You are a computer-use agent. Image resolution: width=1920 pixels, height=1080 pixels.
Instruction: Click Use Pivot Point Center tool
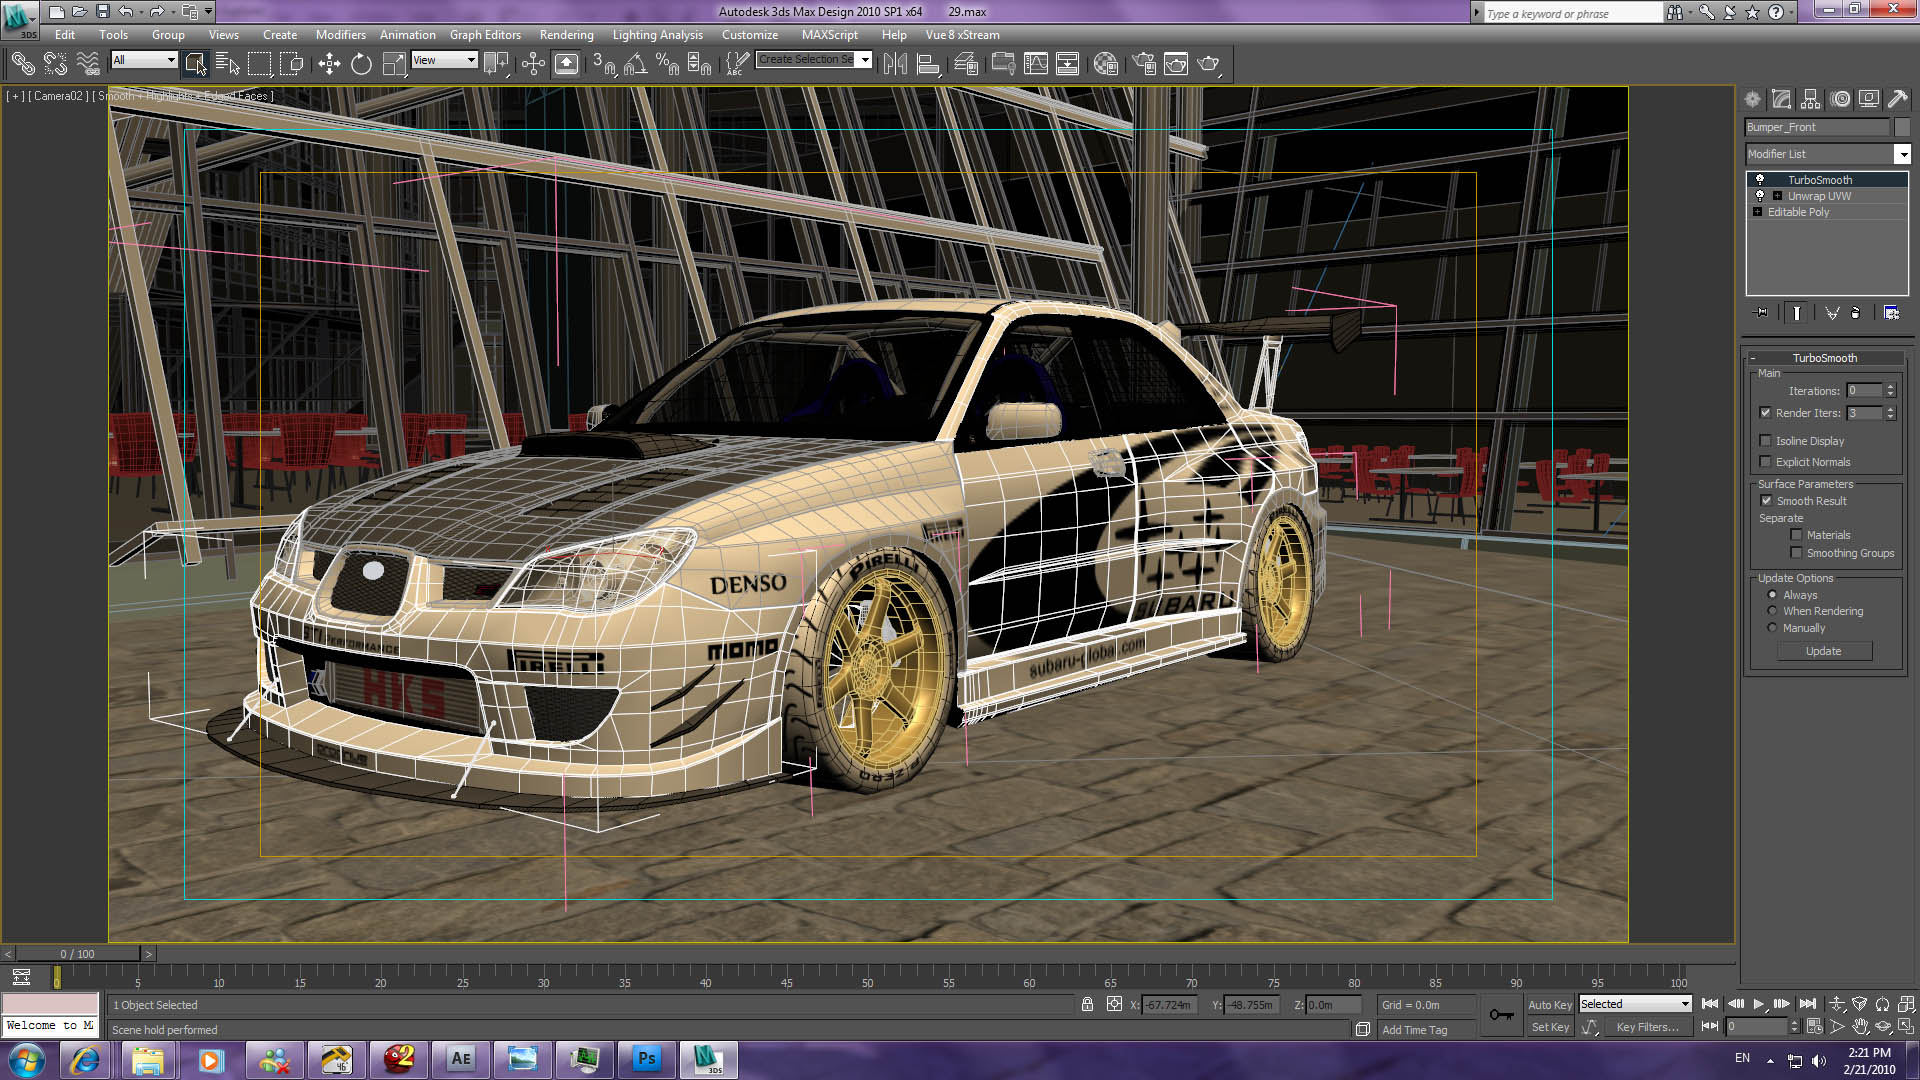(x=496, y=64)
